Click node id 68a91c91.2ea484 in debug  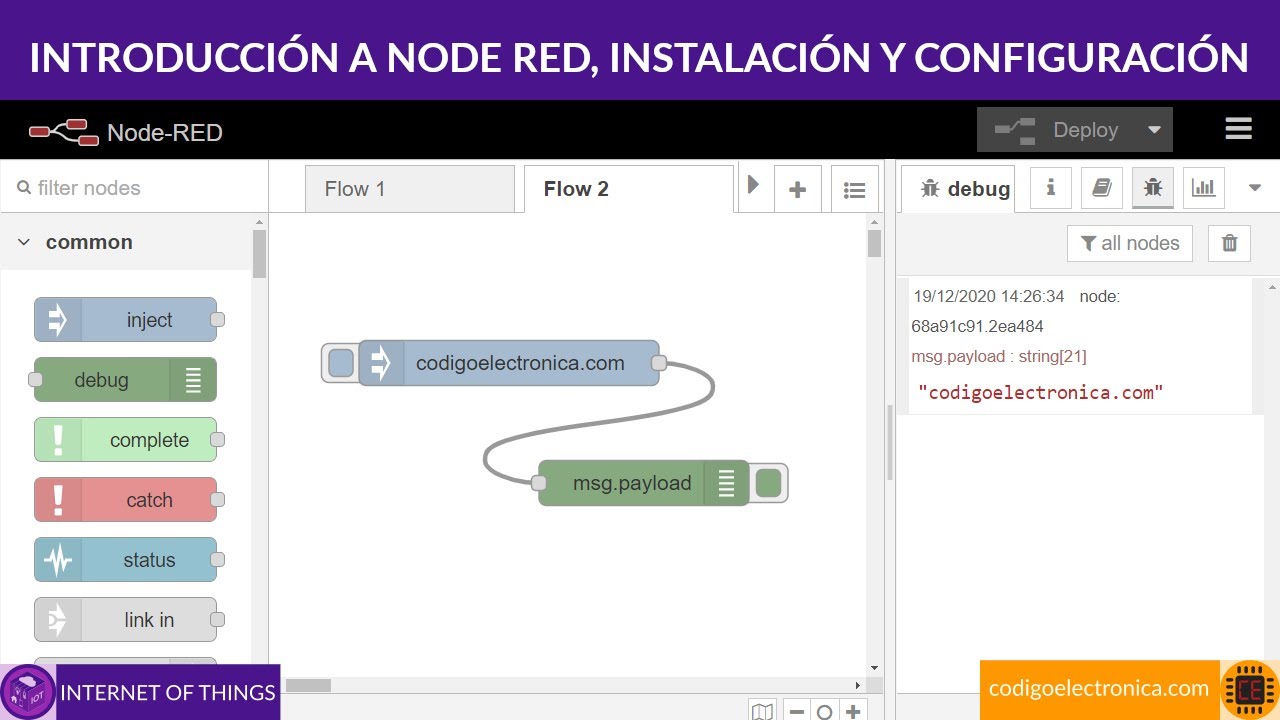(977, 326)
